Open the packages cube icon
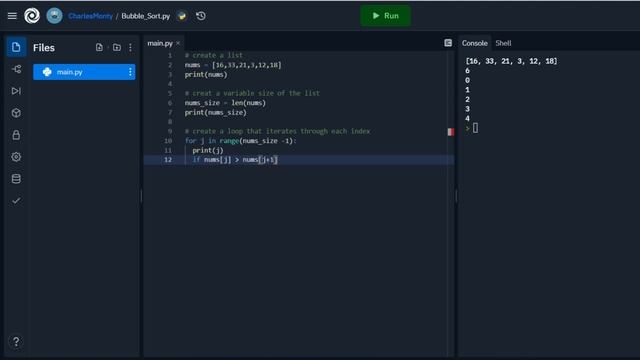 pyautogui.click(x=16, y=113)
